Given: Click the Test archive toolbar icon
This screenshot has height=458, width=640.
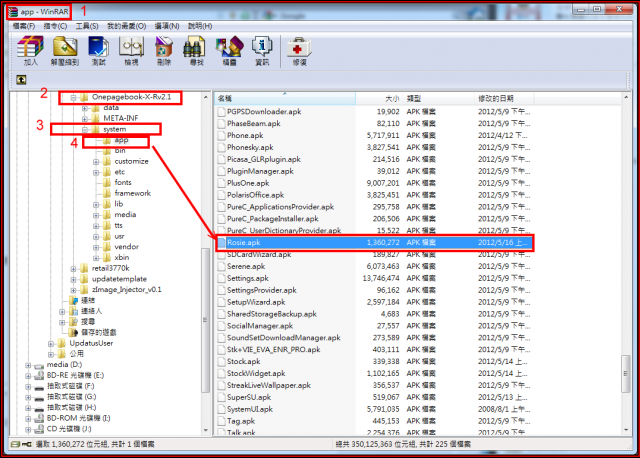Looking at the screenshot, I should point(98,47).
